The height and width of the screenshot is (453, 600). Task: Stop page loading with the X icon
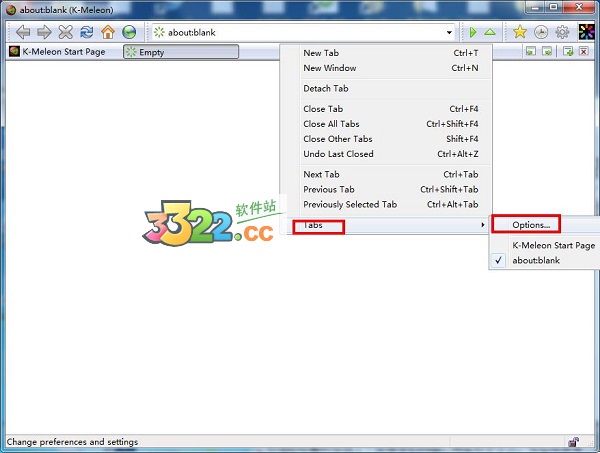65,32
